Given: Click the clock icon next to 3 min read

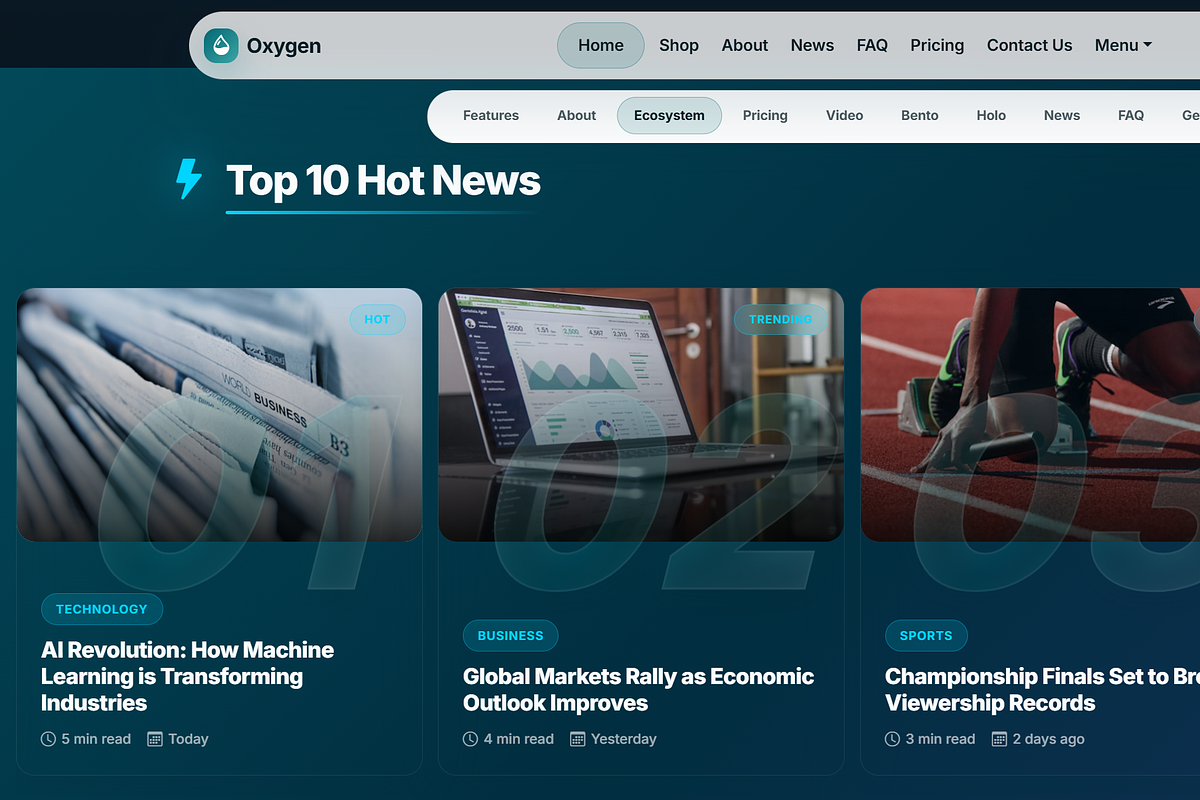Looking at the screenshot, I should 892,739.
